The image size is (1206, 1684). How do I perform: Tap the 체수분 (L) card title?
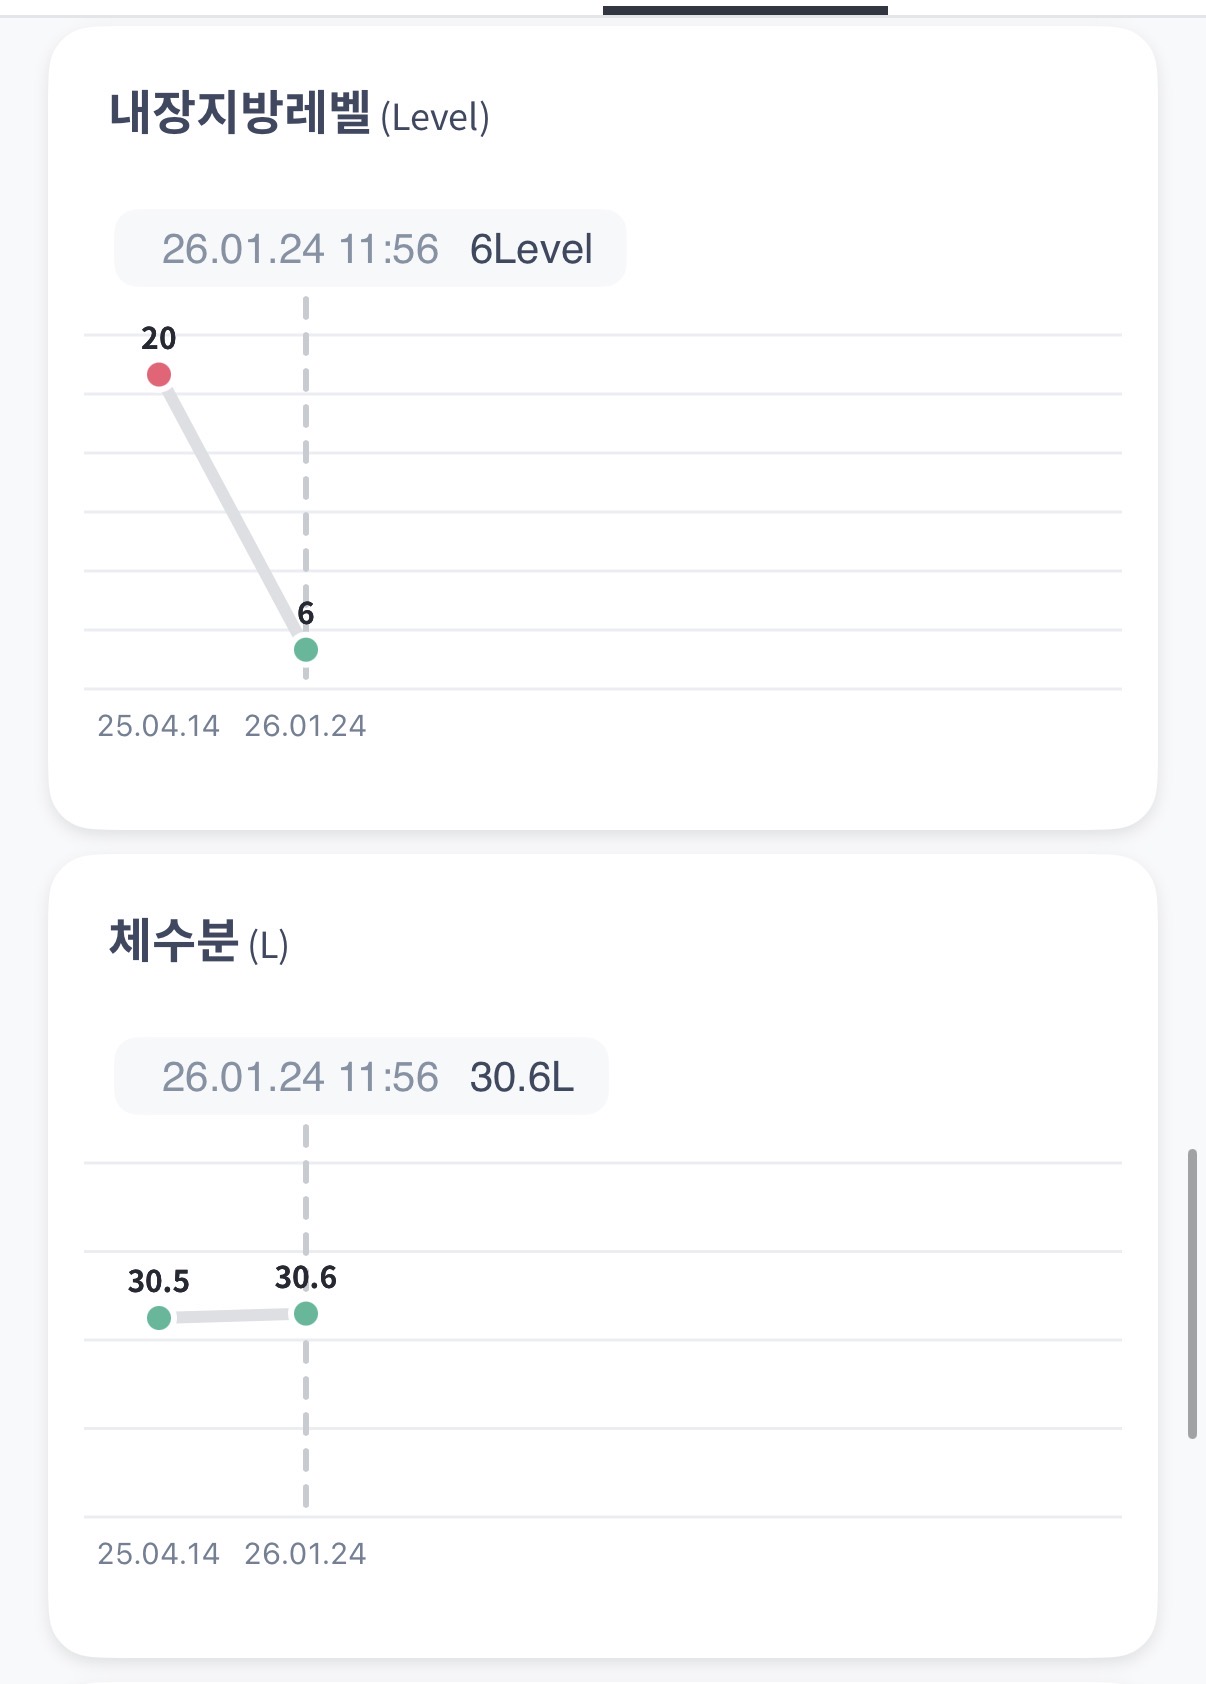click(x=198, y=942)
